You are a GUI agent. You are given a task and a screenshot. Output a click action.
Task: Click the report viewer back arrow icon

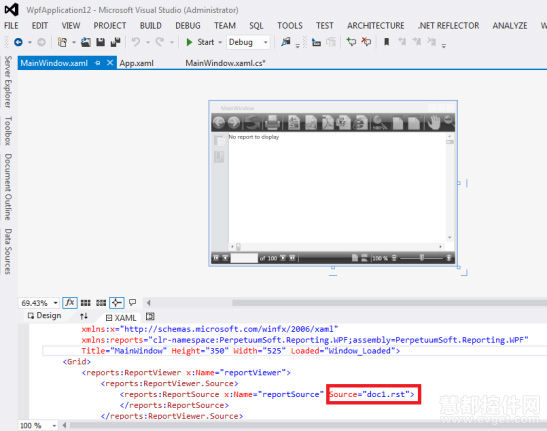(219, 122)
